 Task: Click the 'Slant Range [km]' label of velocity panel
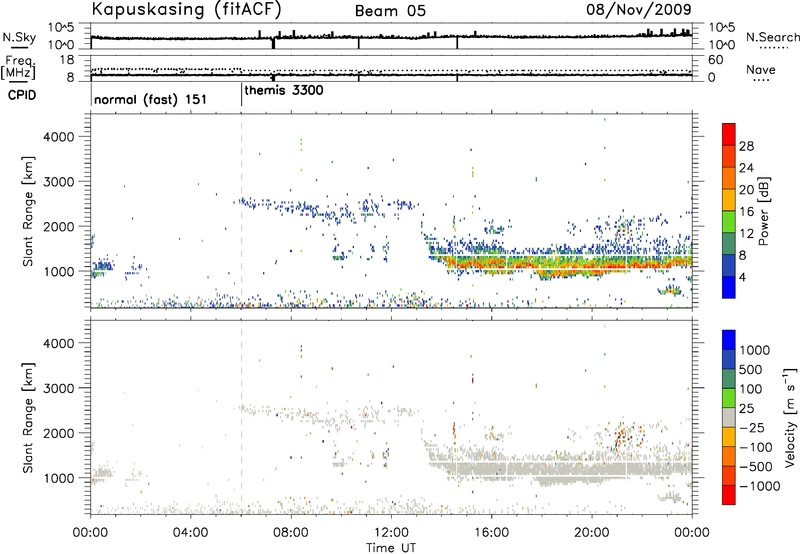28,418
